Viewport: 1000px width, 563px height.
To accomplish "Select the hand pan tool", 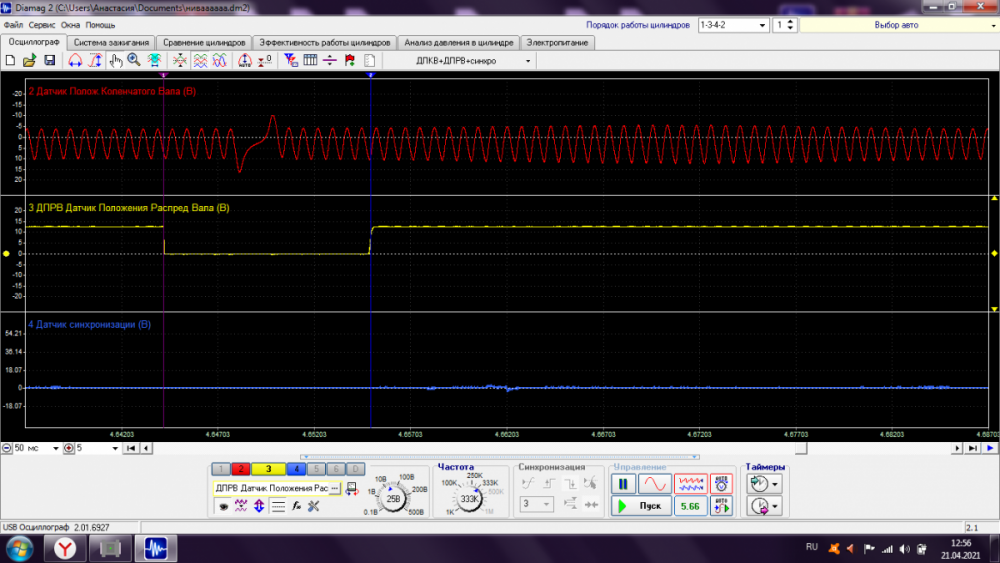I will [x=116, y=61].
